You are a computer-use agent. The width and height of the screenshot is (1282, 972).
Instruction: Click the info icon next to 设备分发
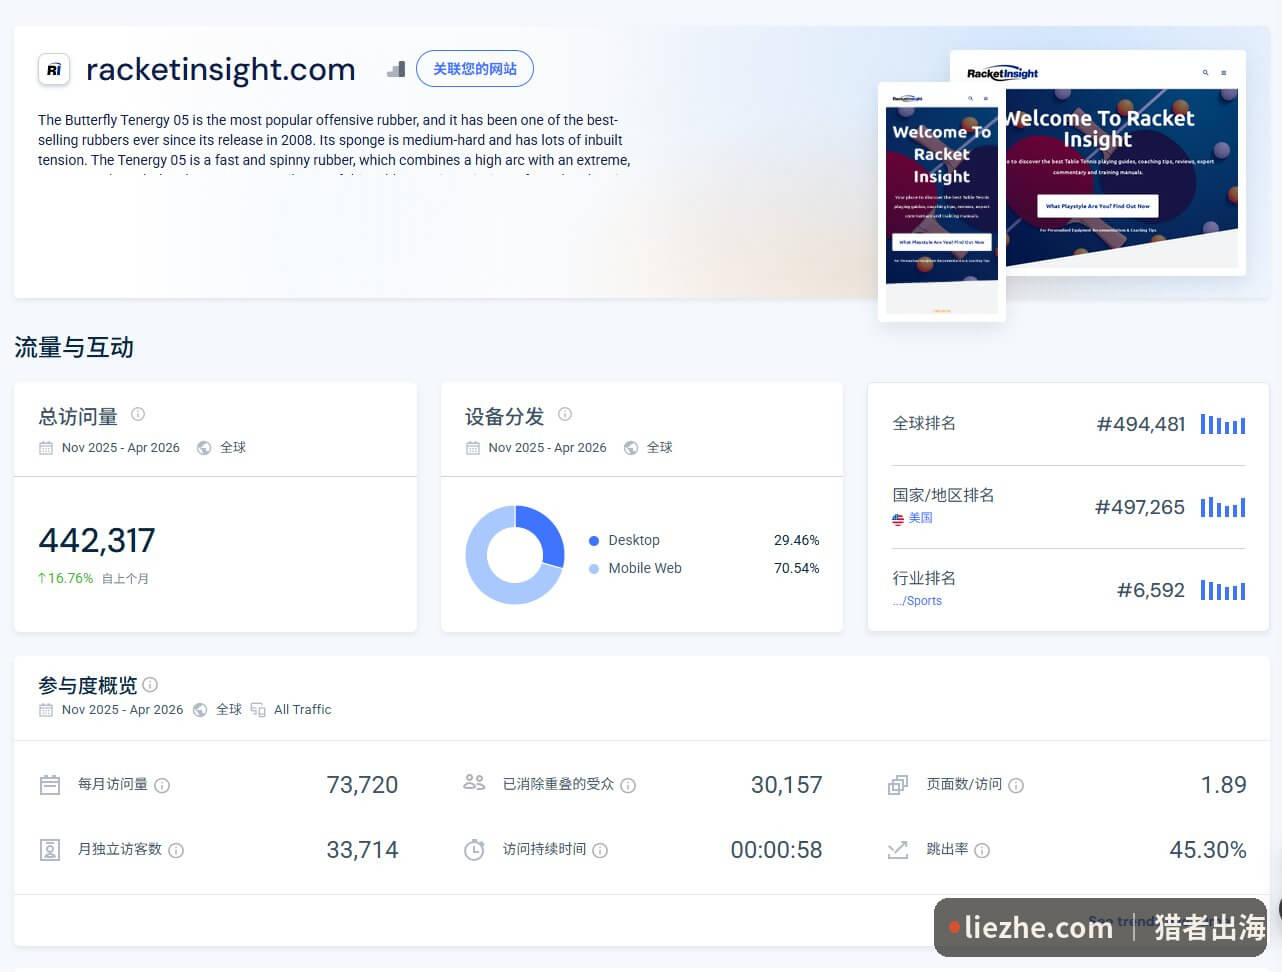[565, 414]
